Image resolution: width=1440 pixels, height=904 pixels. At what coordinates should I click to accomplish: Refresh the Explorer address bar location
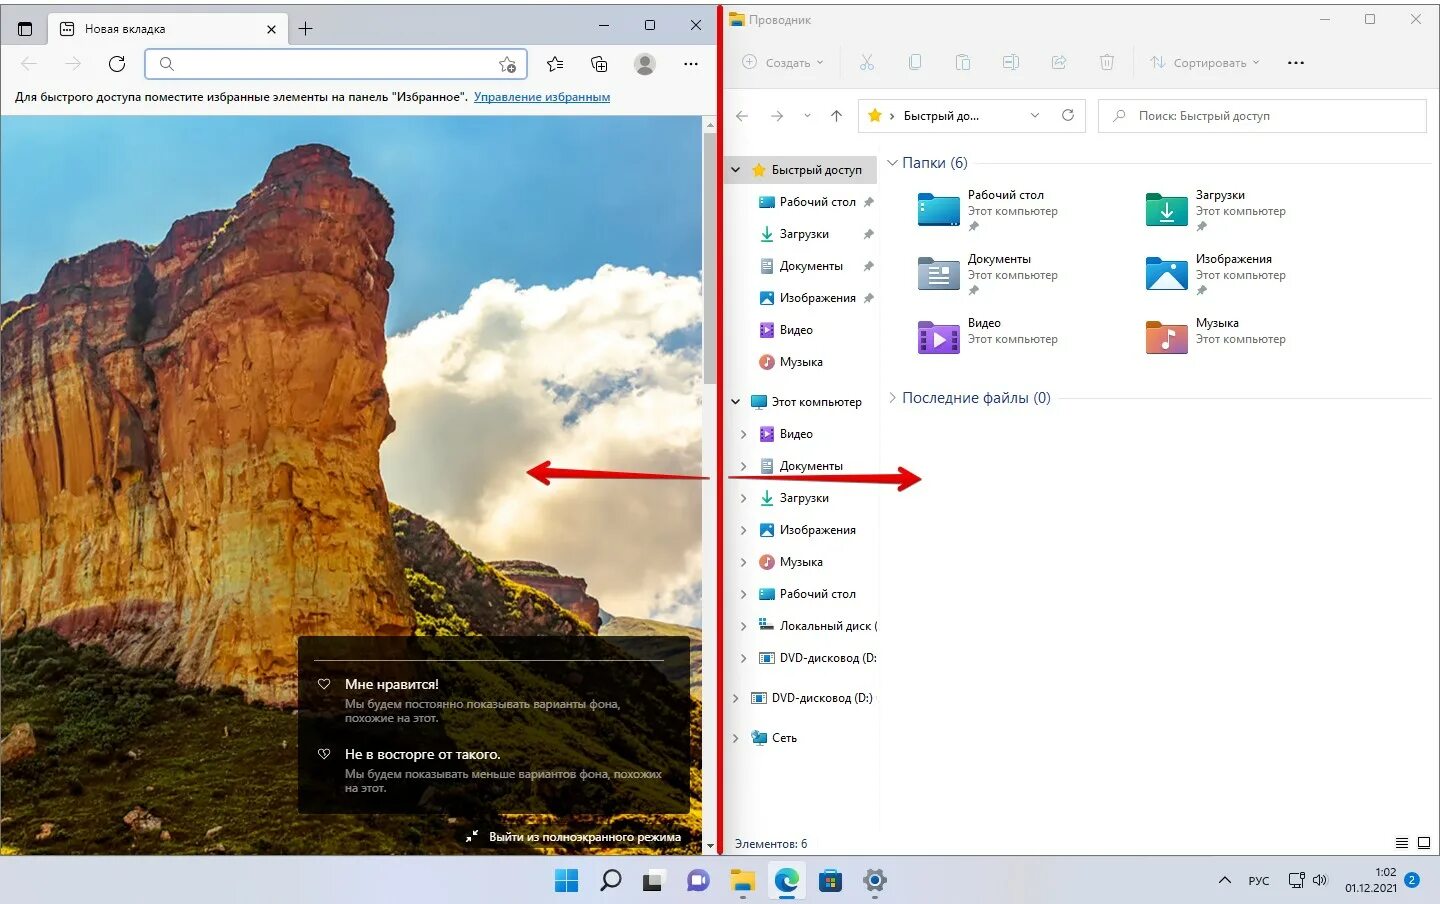1068,116
